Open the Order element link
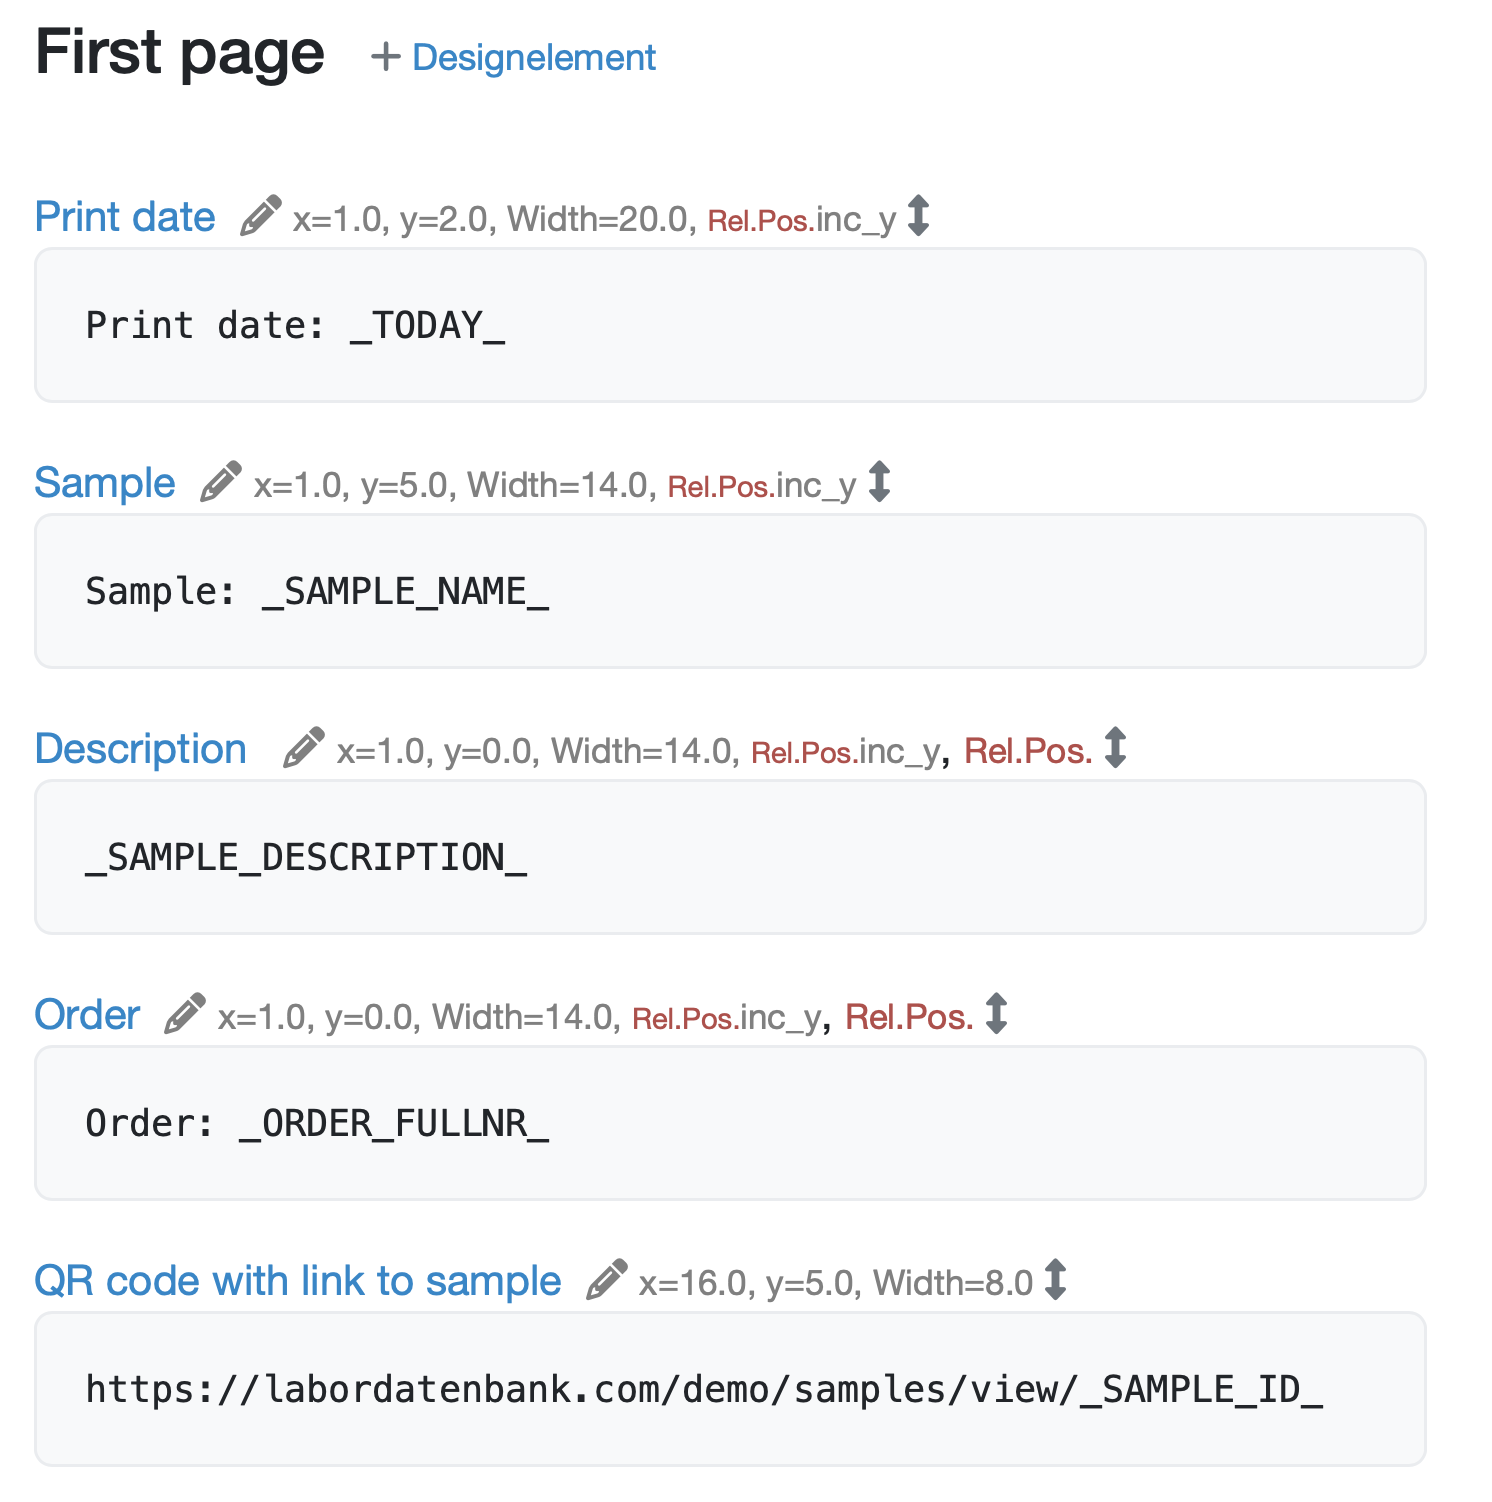This screenshot has height=1502, width=1492. (x=87, y=1015)
